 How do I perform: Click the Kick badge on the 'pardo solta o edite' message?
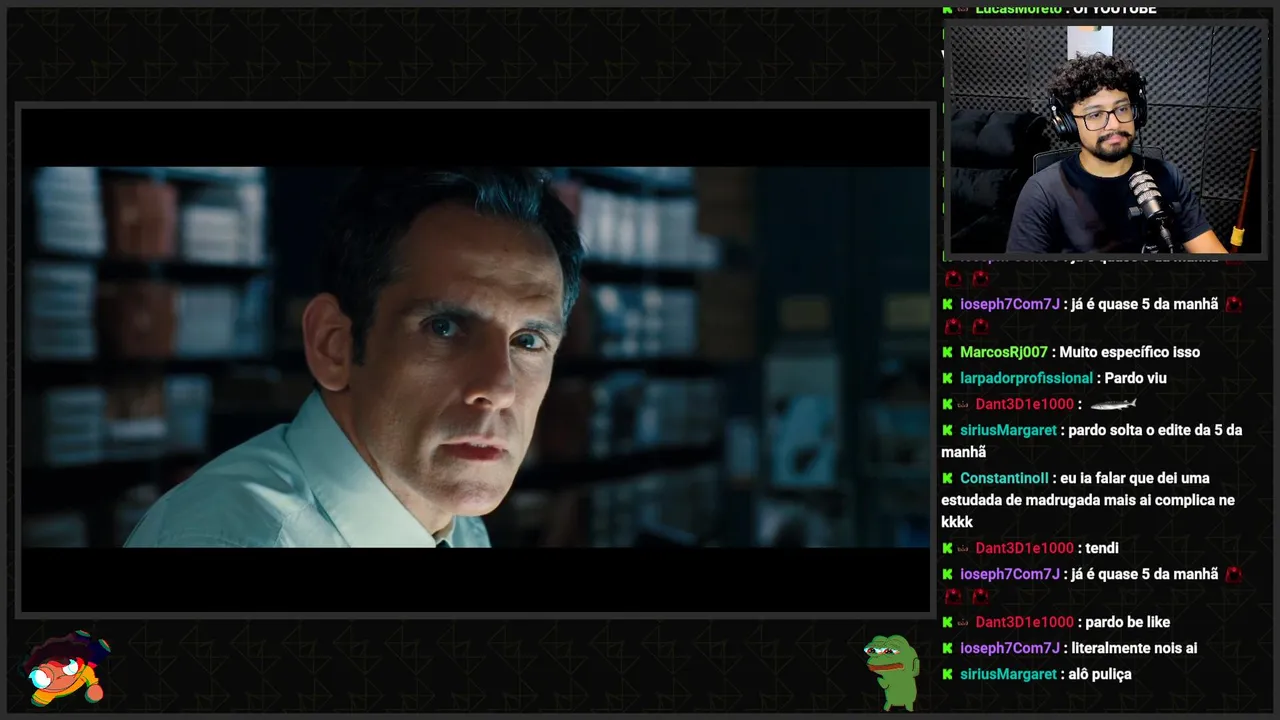[x=947, y=430]
